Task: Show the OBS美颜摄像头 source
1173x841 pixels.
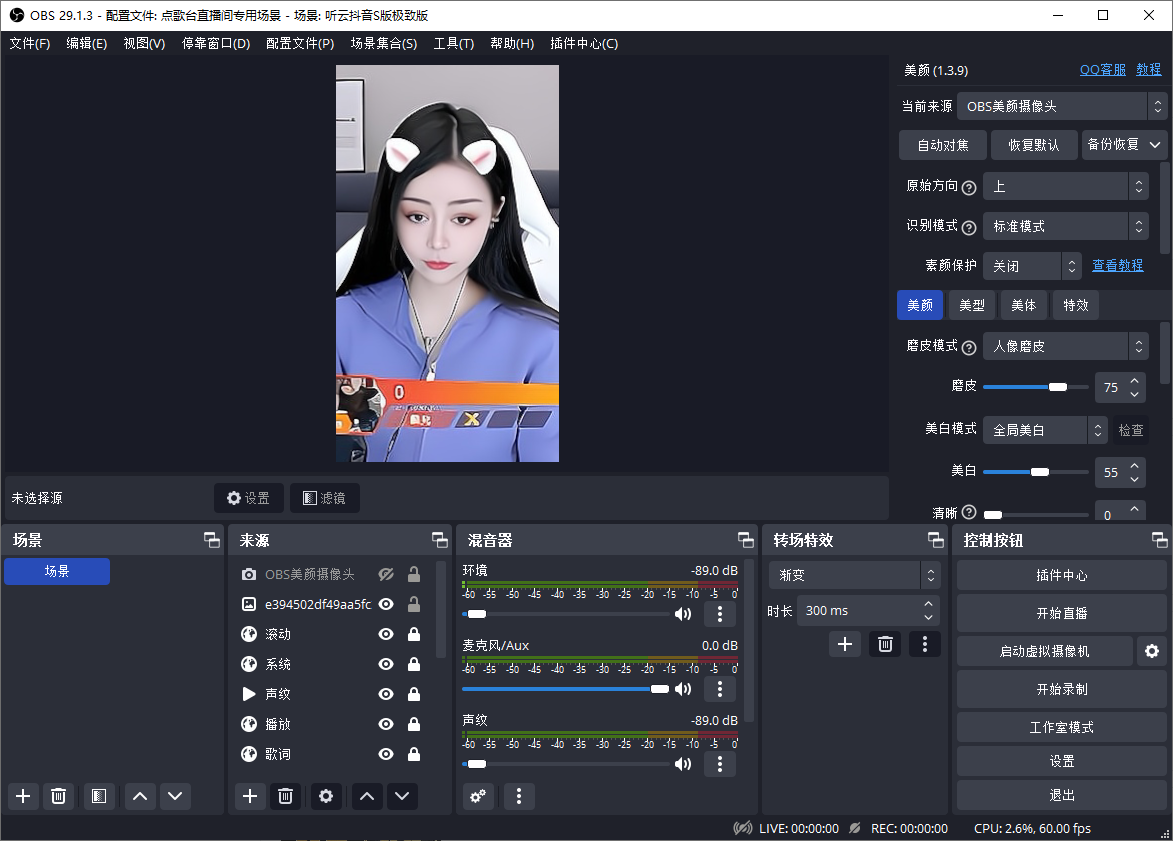Action: pos(386,574)
